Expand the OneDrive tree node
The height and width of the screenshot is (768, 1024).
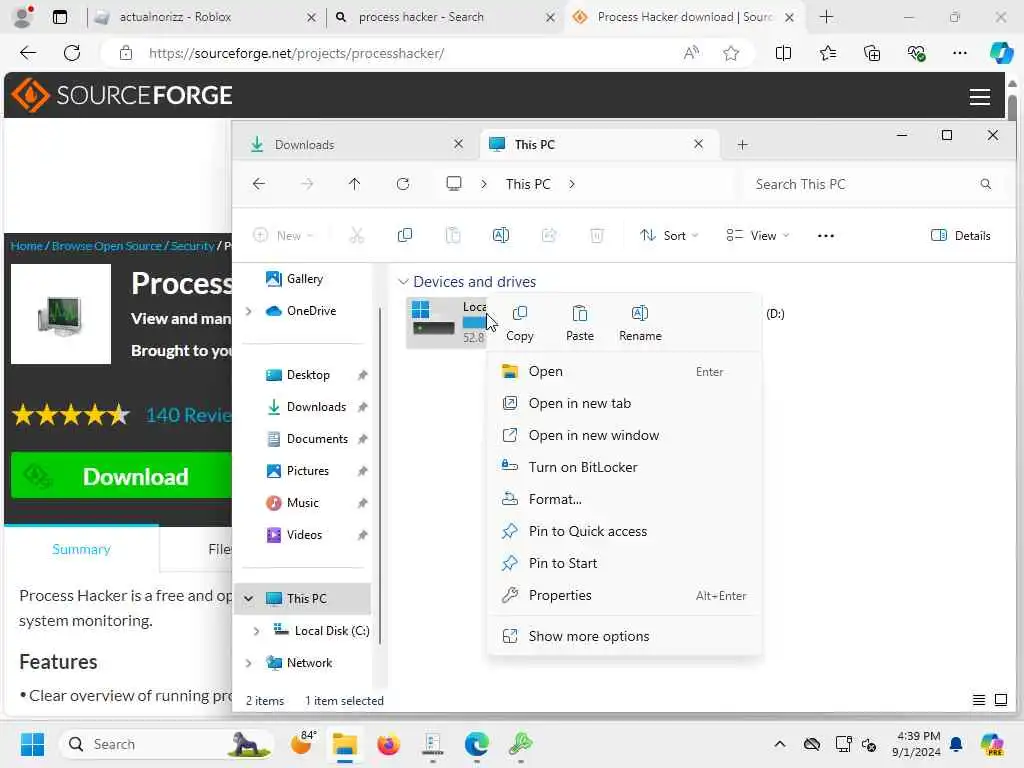coord(248,311)
